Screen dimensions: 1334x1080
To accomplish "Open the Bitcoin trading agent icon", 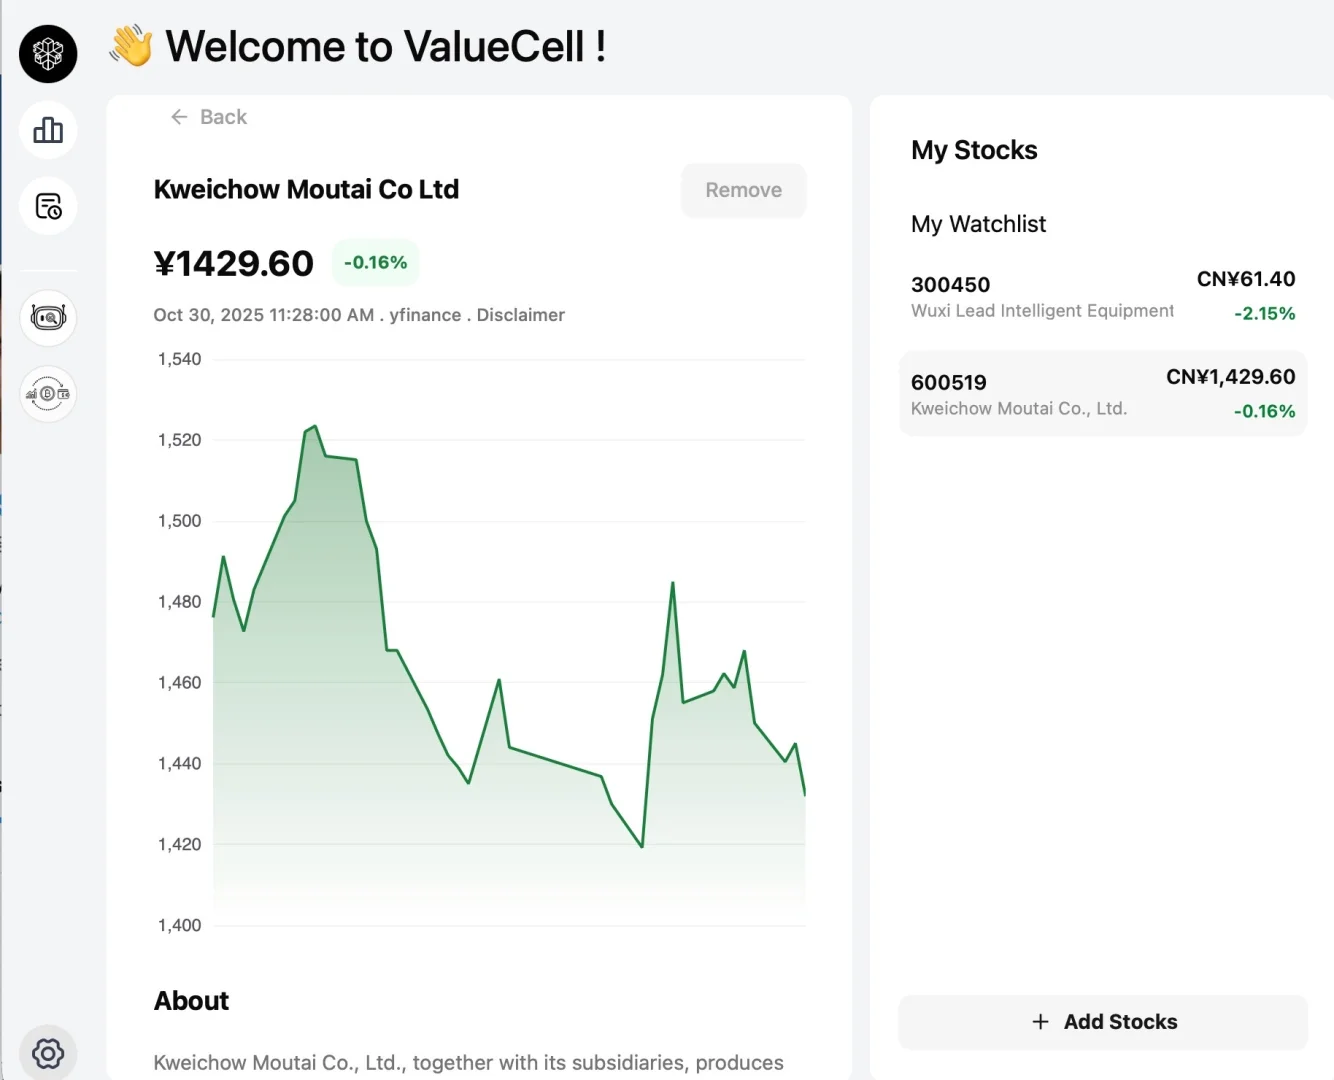I will click(48, 394).
